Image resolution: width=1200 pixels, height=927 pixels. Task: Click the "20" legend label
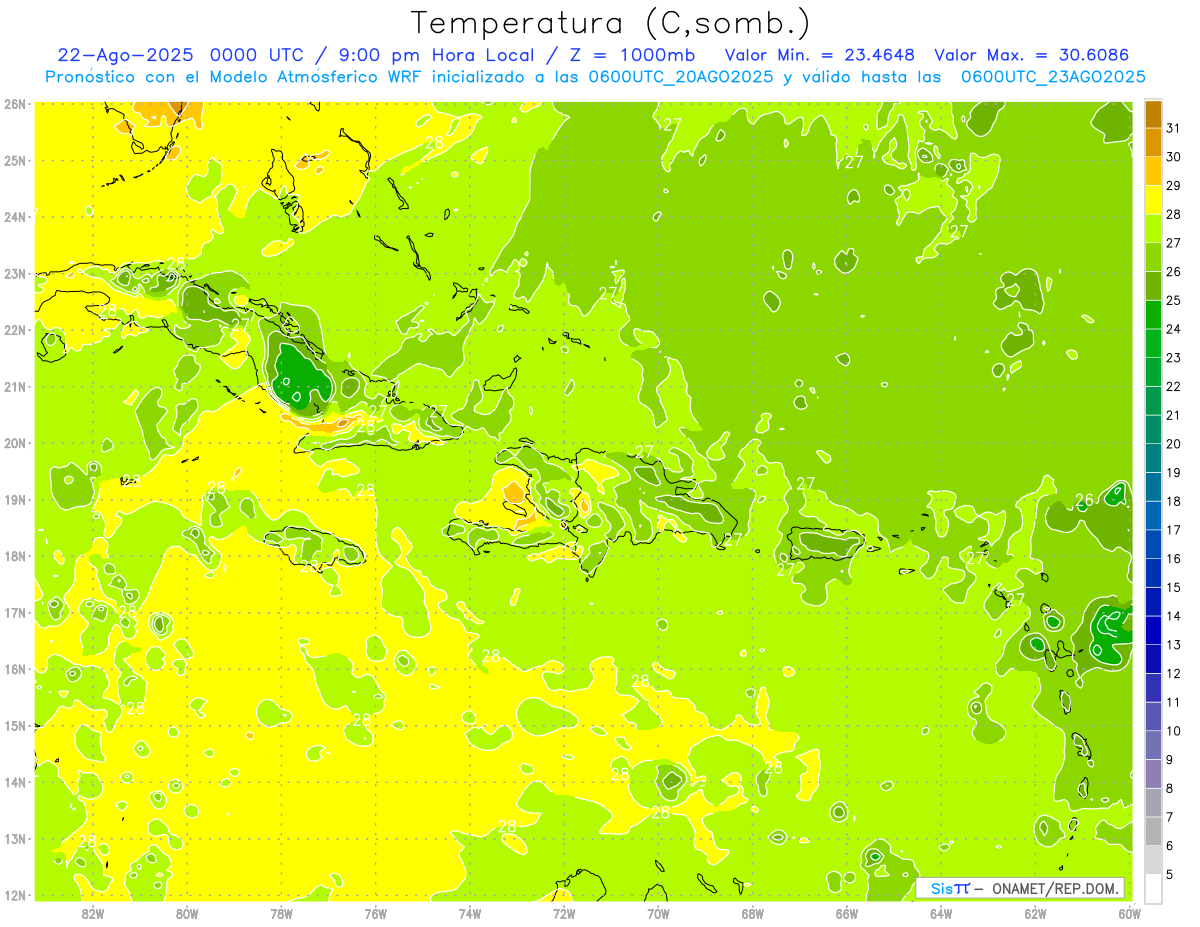1174,444
